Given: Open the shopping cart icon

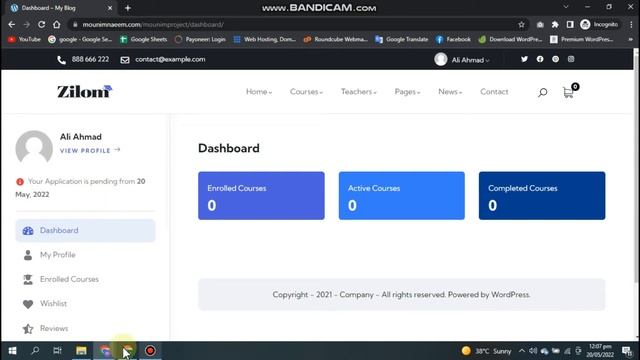Looking at the screenshot, I should (568, 93).
